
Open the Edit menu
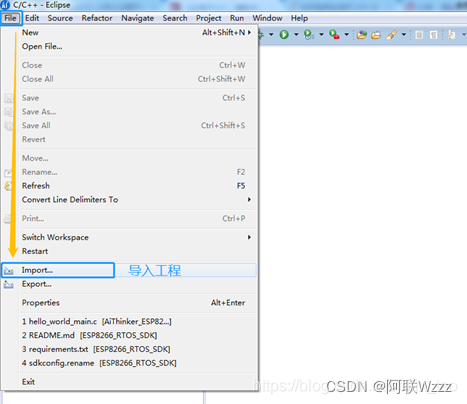tap(32, 18)
